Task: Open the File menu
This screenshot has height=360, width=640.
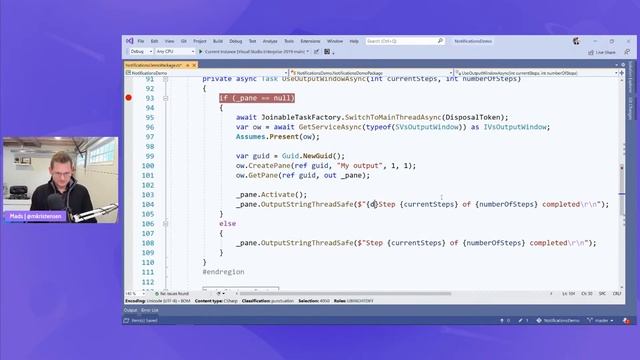Action: tap(141, 41)
